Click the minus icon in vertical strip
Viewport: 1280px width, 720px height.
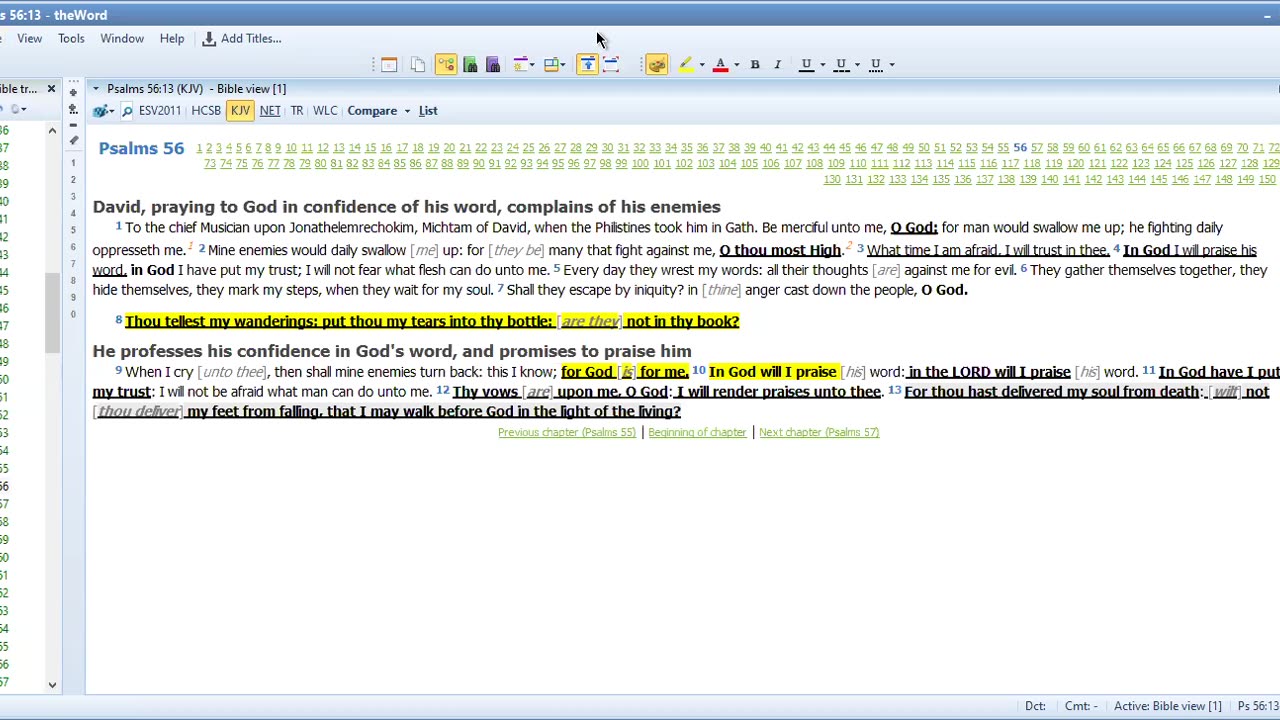[73, 124]
